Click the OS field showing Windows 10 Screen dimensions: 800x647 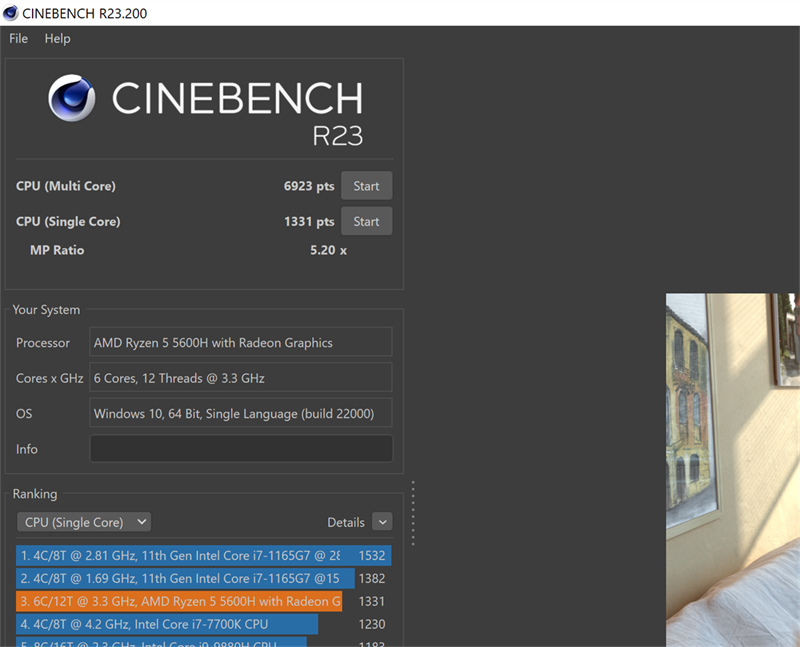click(240, 412)
